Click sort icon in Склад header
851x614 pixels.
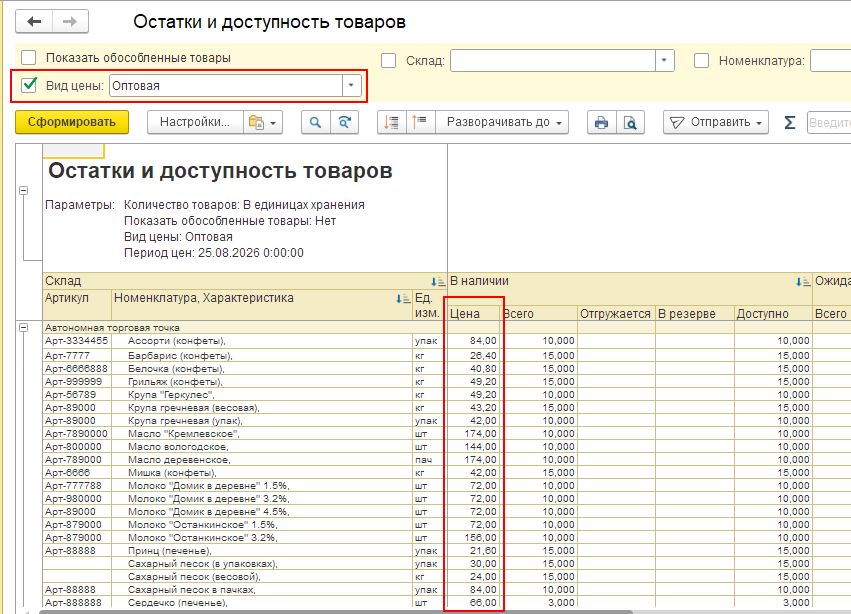437,281
